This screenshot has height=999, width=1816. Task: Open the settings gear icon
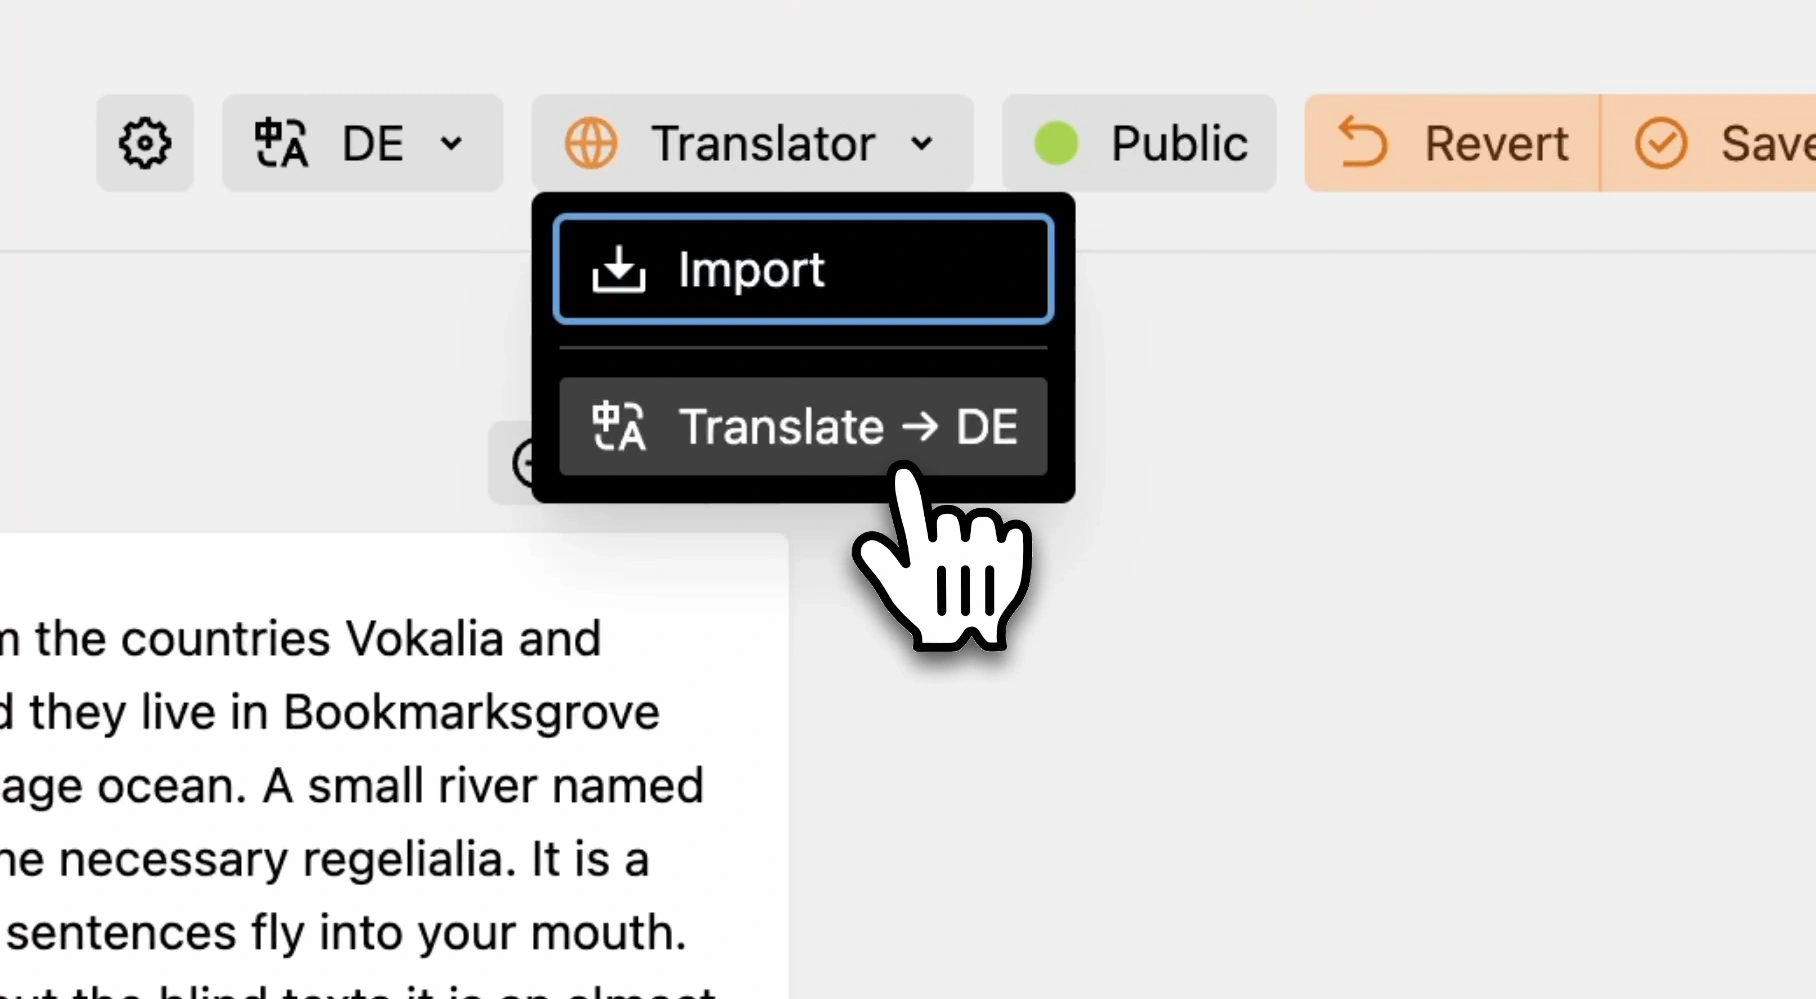tap(145, 143)
